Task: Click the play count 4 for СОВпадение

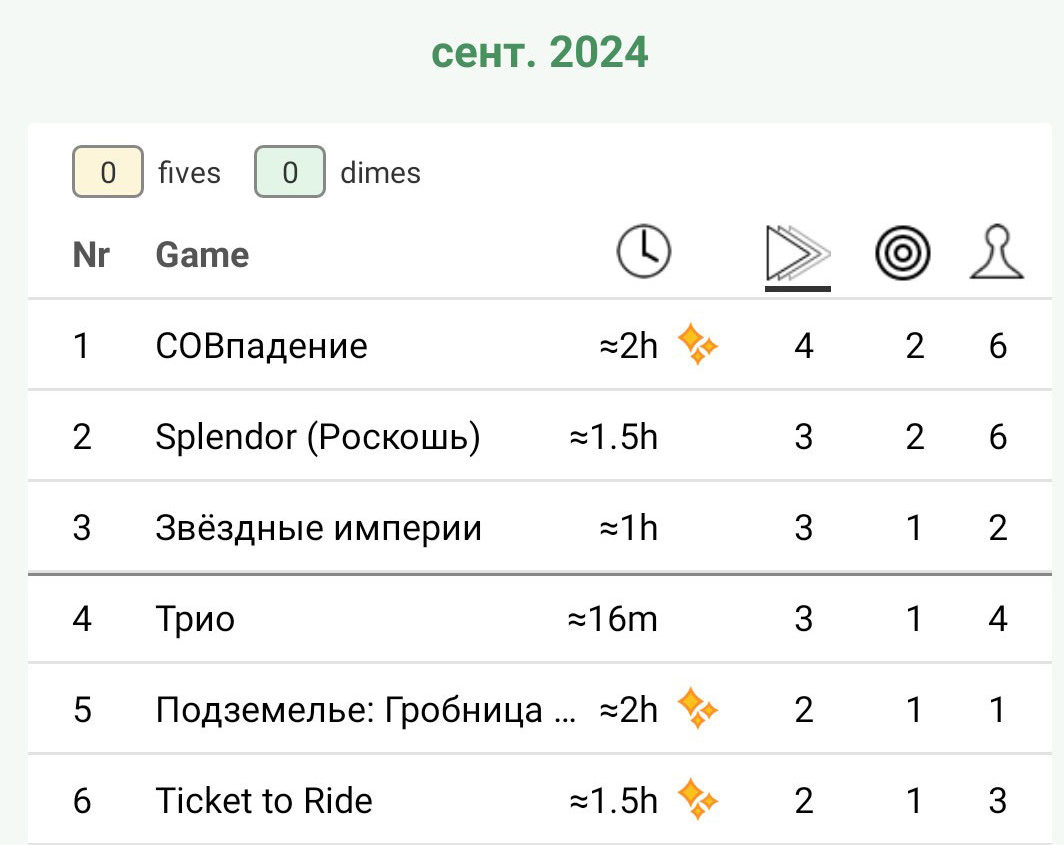Action: pyautogui.click(x=804, y=345)
